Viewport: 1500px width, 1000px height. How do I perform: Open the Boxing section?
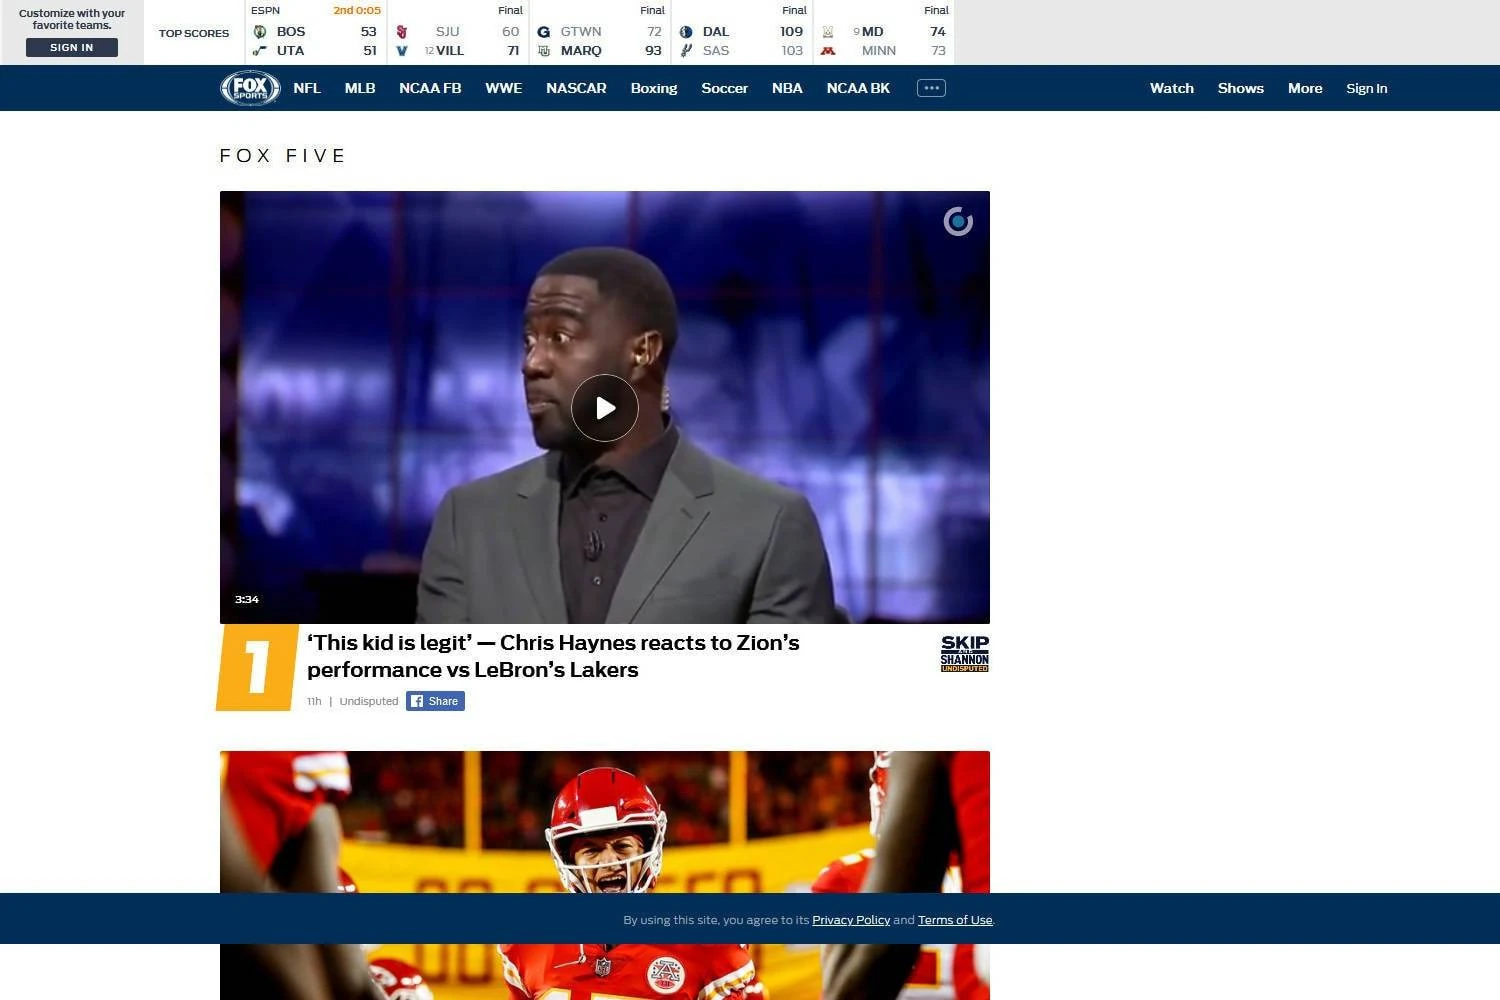click(x=654, y=88)
